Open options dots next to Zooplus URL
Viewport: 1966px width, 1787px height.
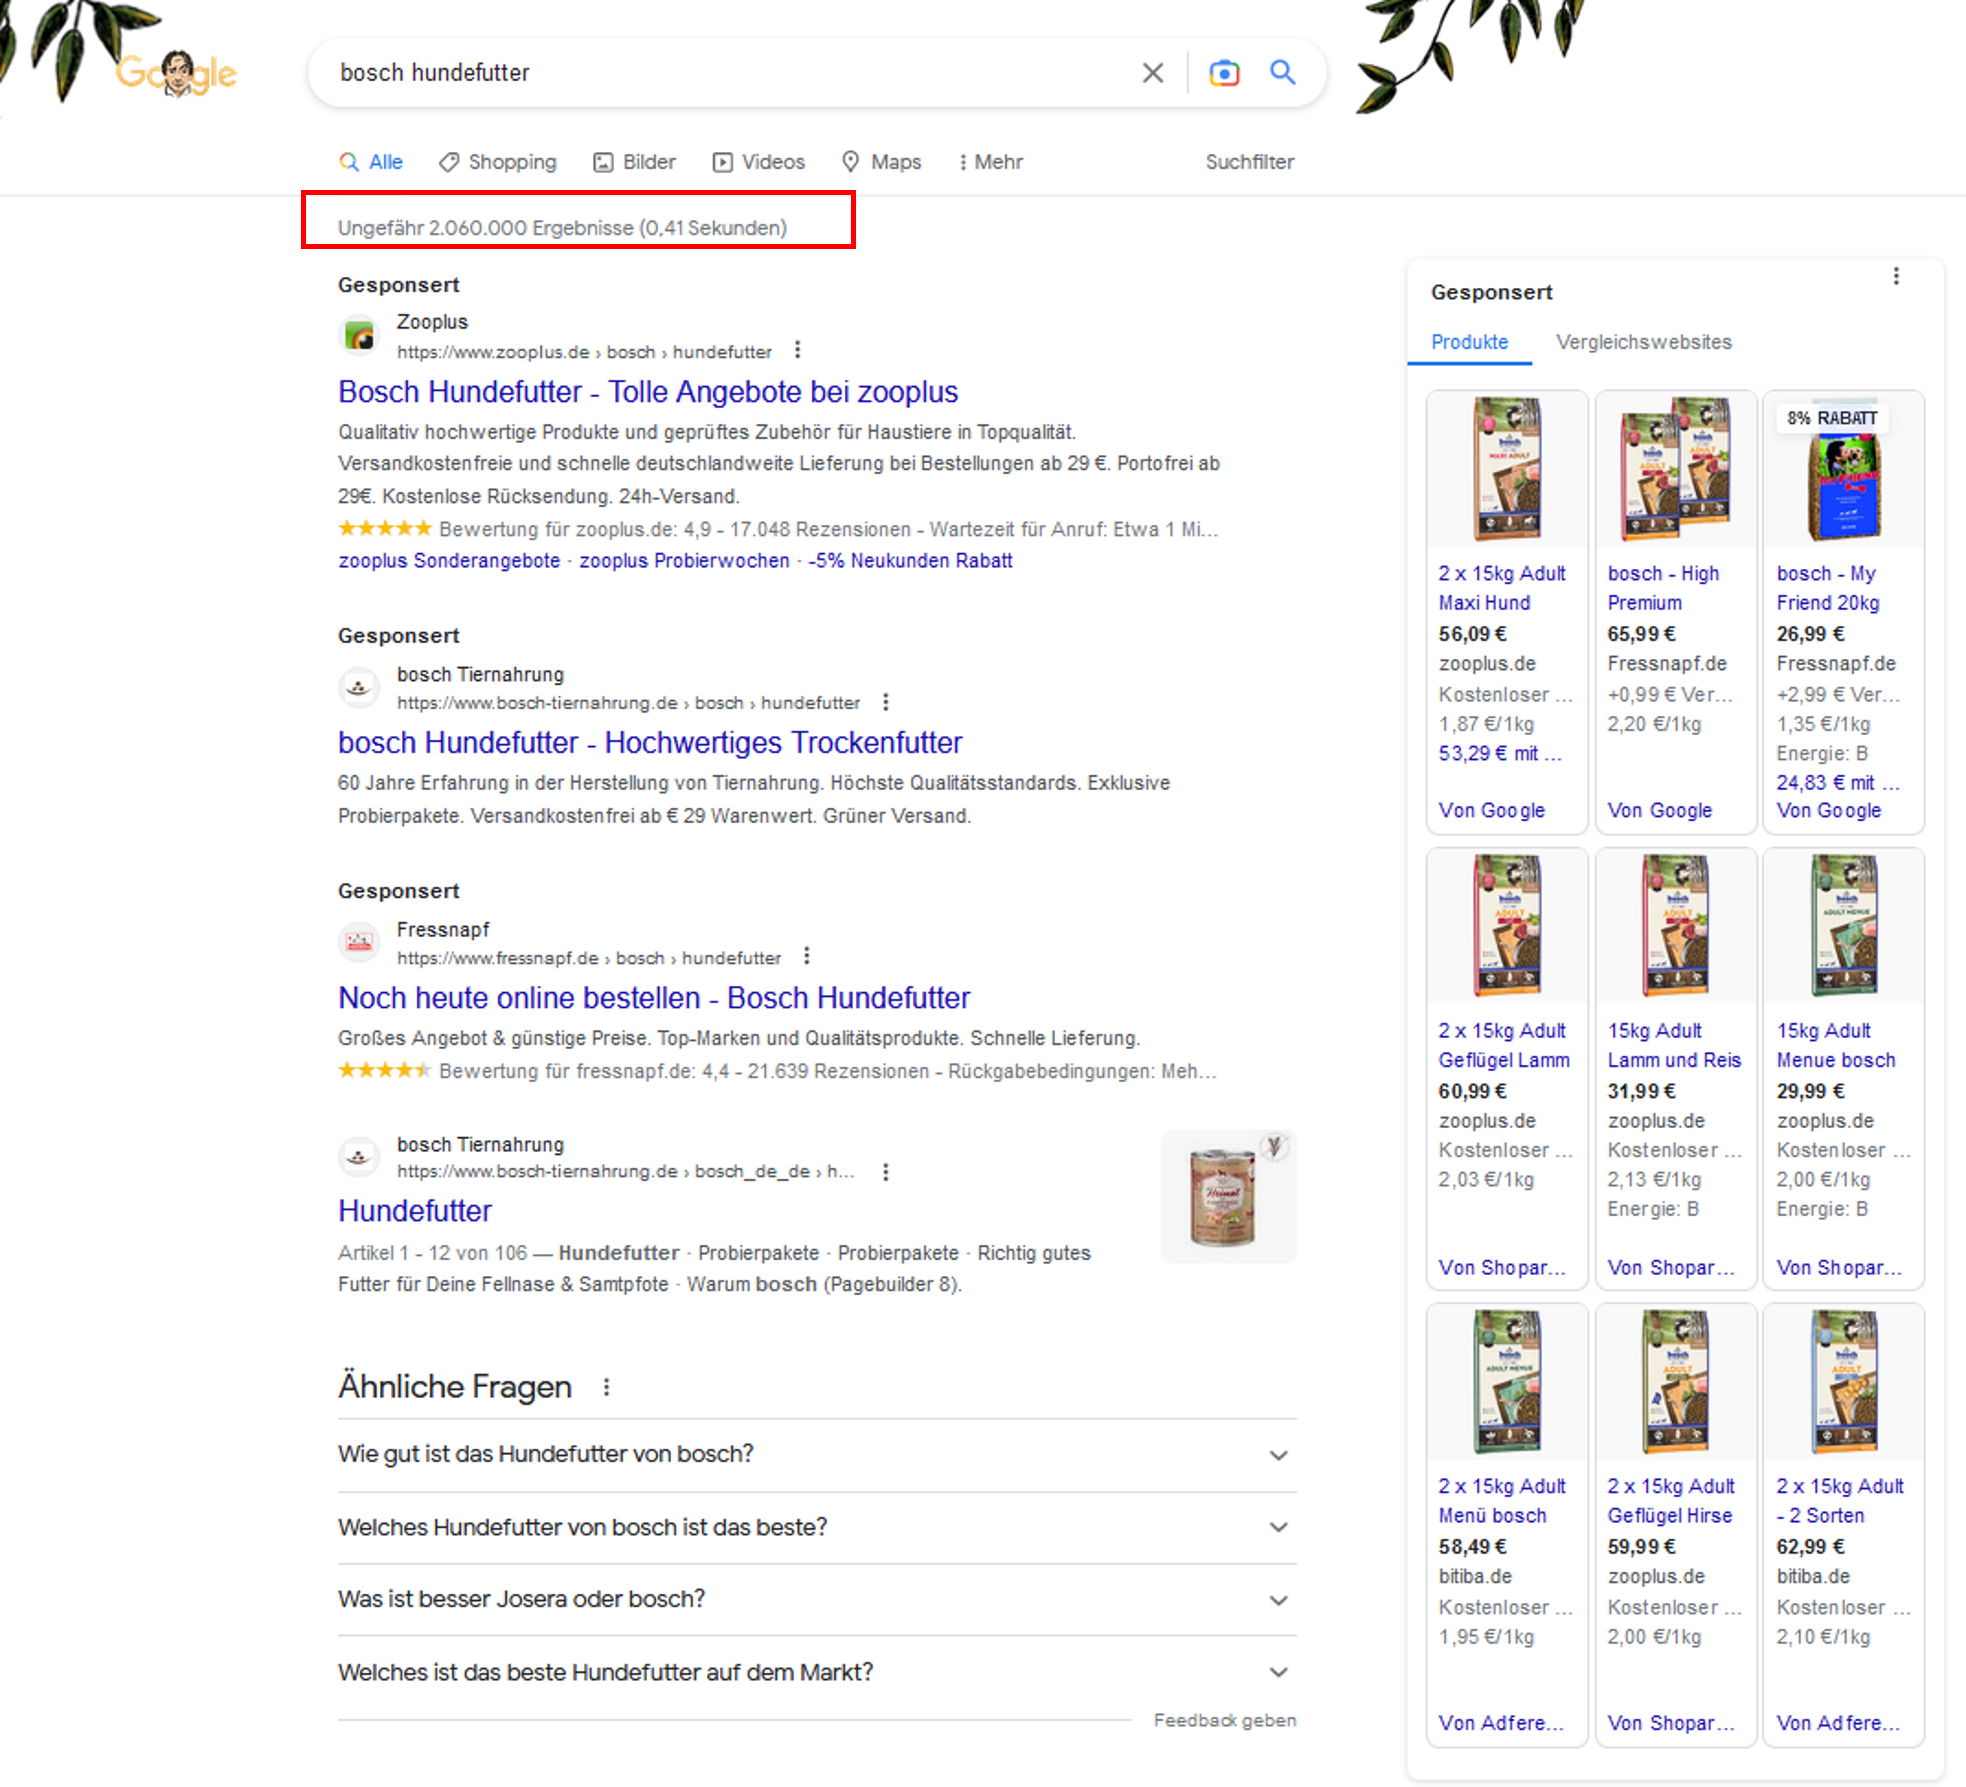point(797,350)
